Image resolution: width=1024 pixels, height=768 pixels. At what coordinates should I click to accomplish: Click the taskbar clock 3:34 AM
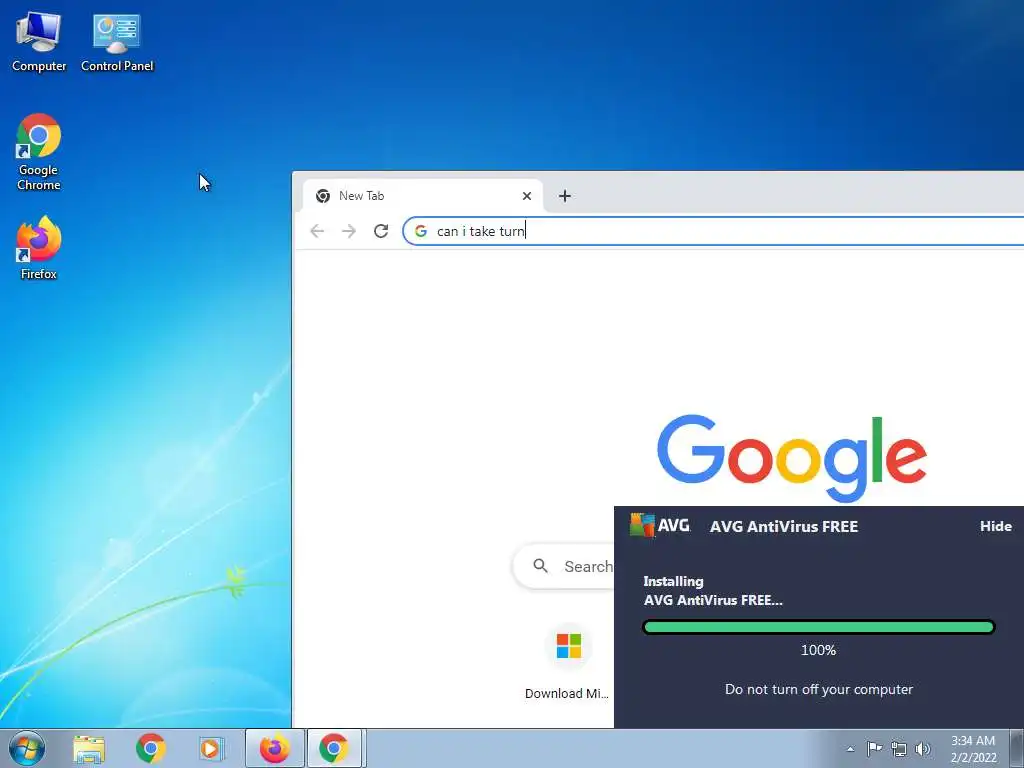click(973, 748)
